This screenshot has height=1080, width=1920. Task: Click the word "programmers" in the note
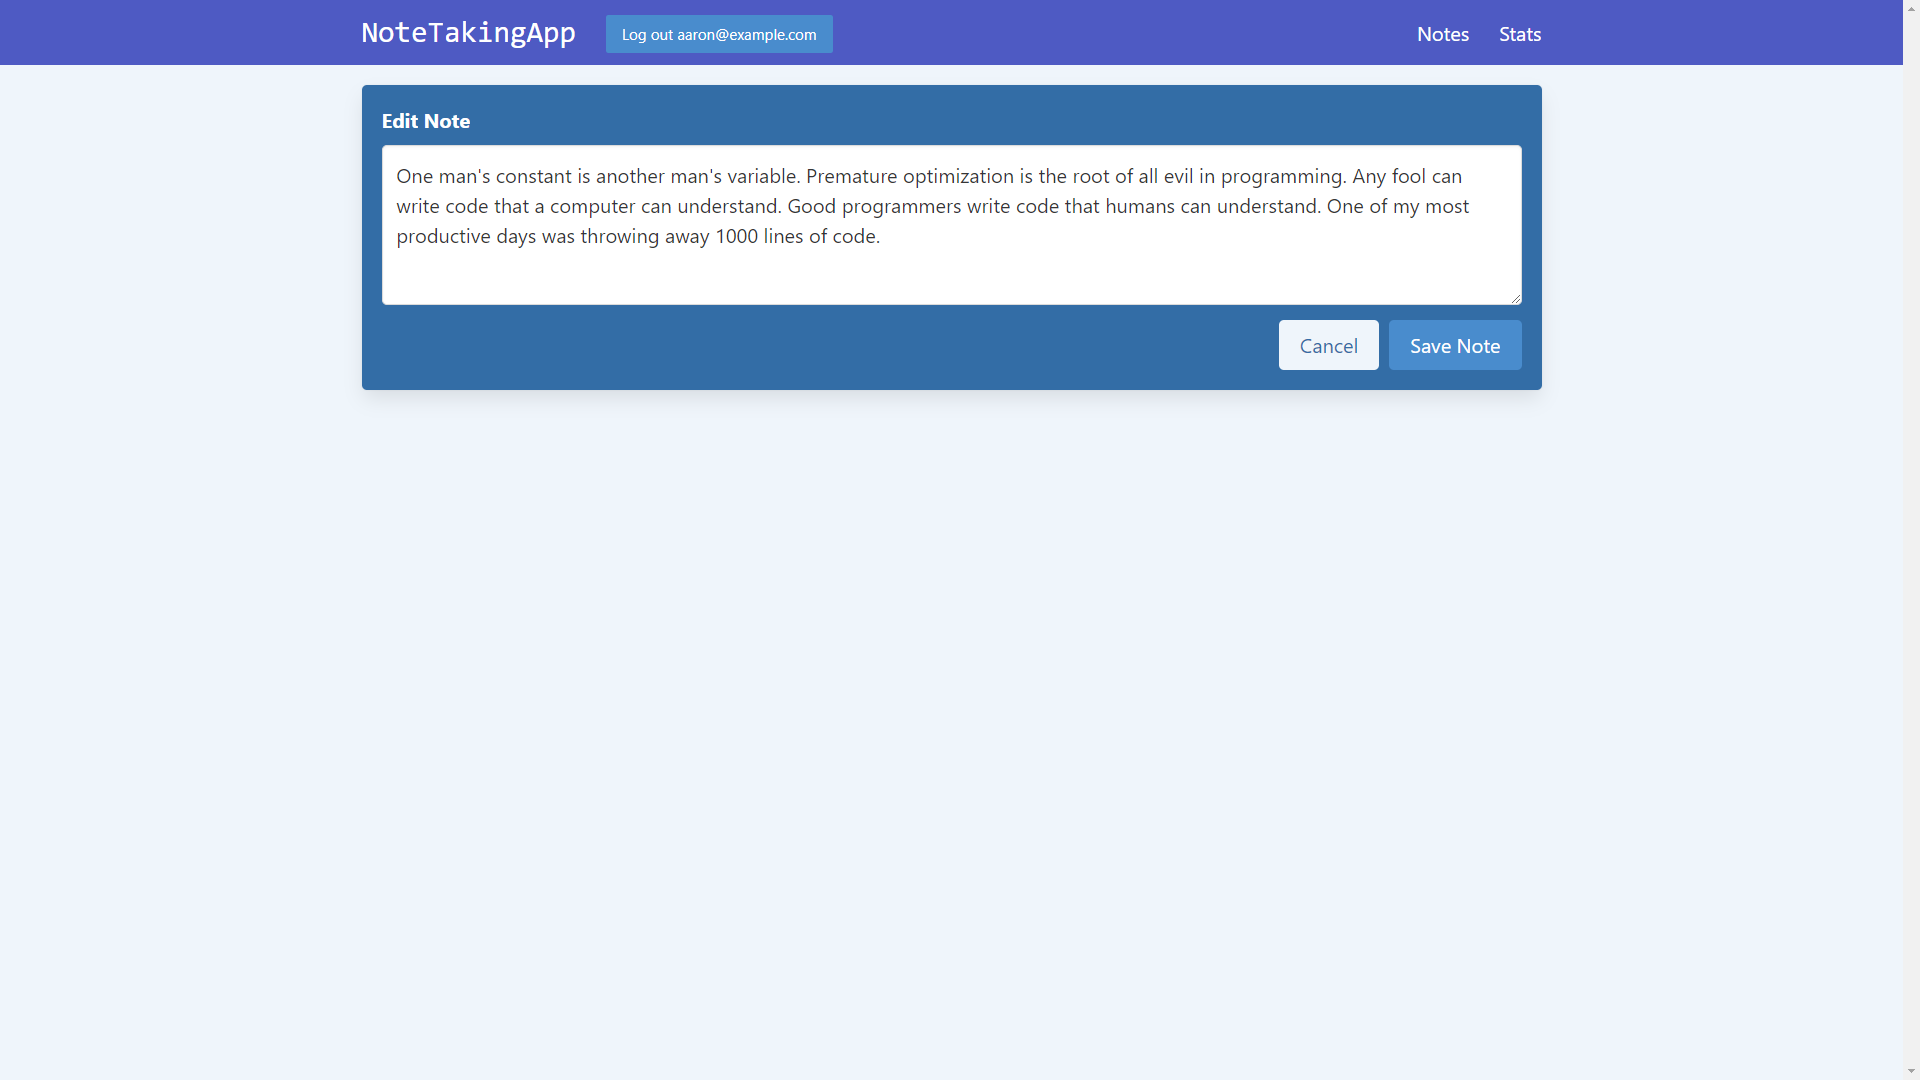click(901, 207)
